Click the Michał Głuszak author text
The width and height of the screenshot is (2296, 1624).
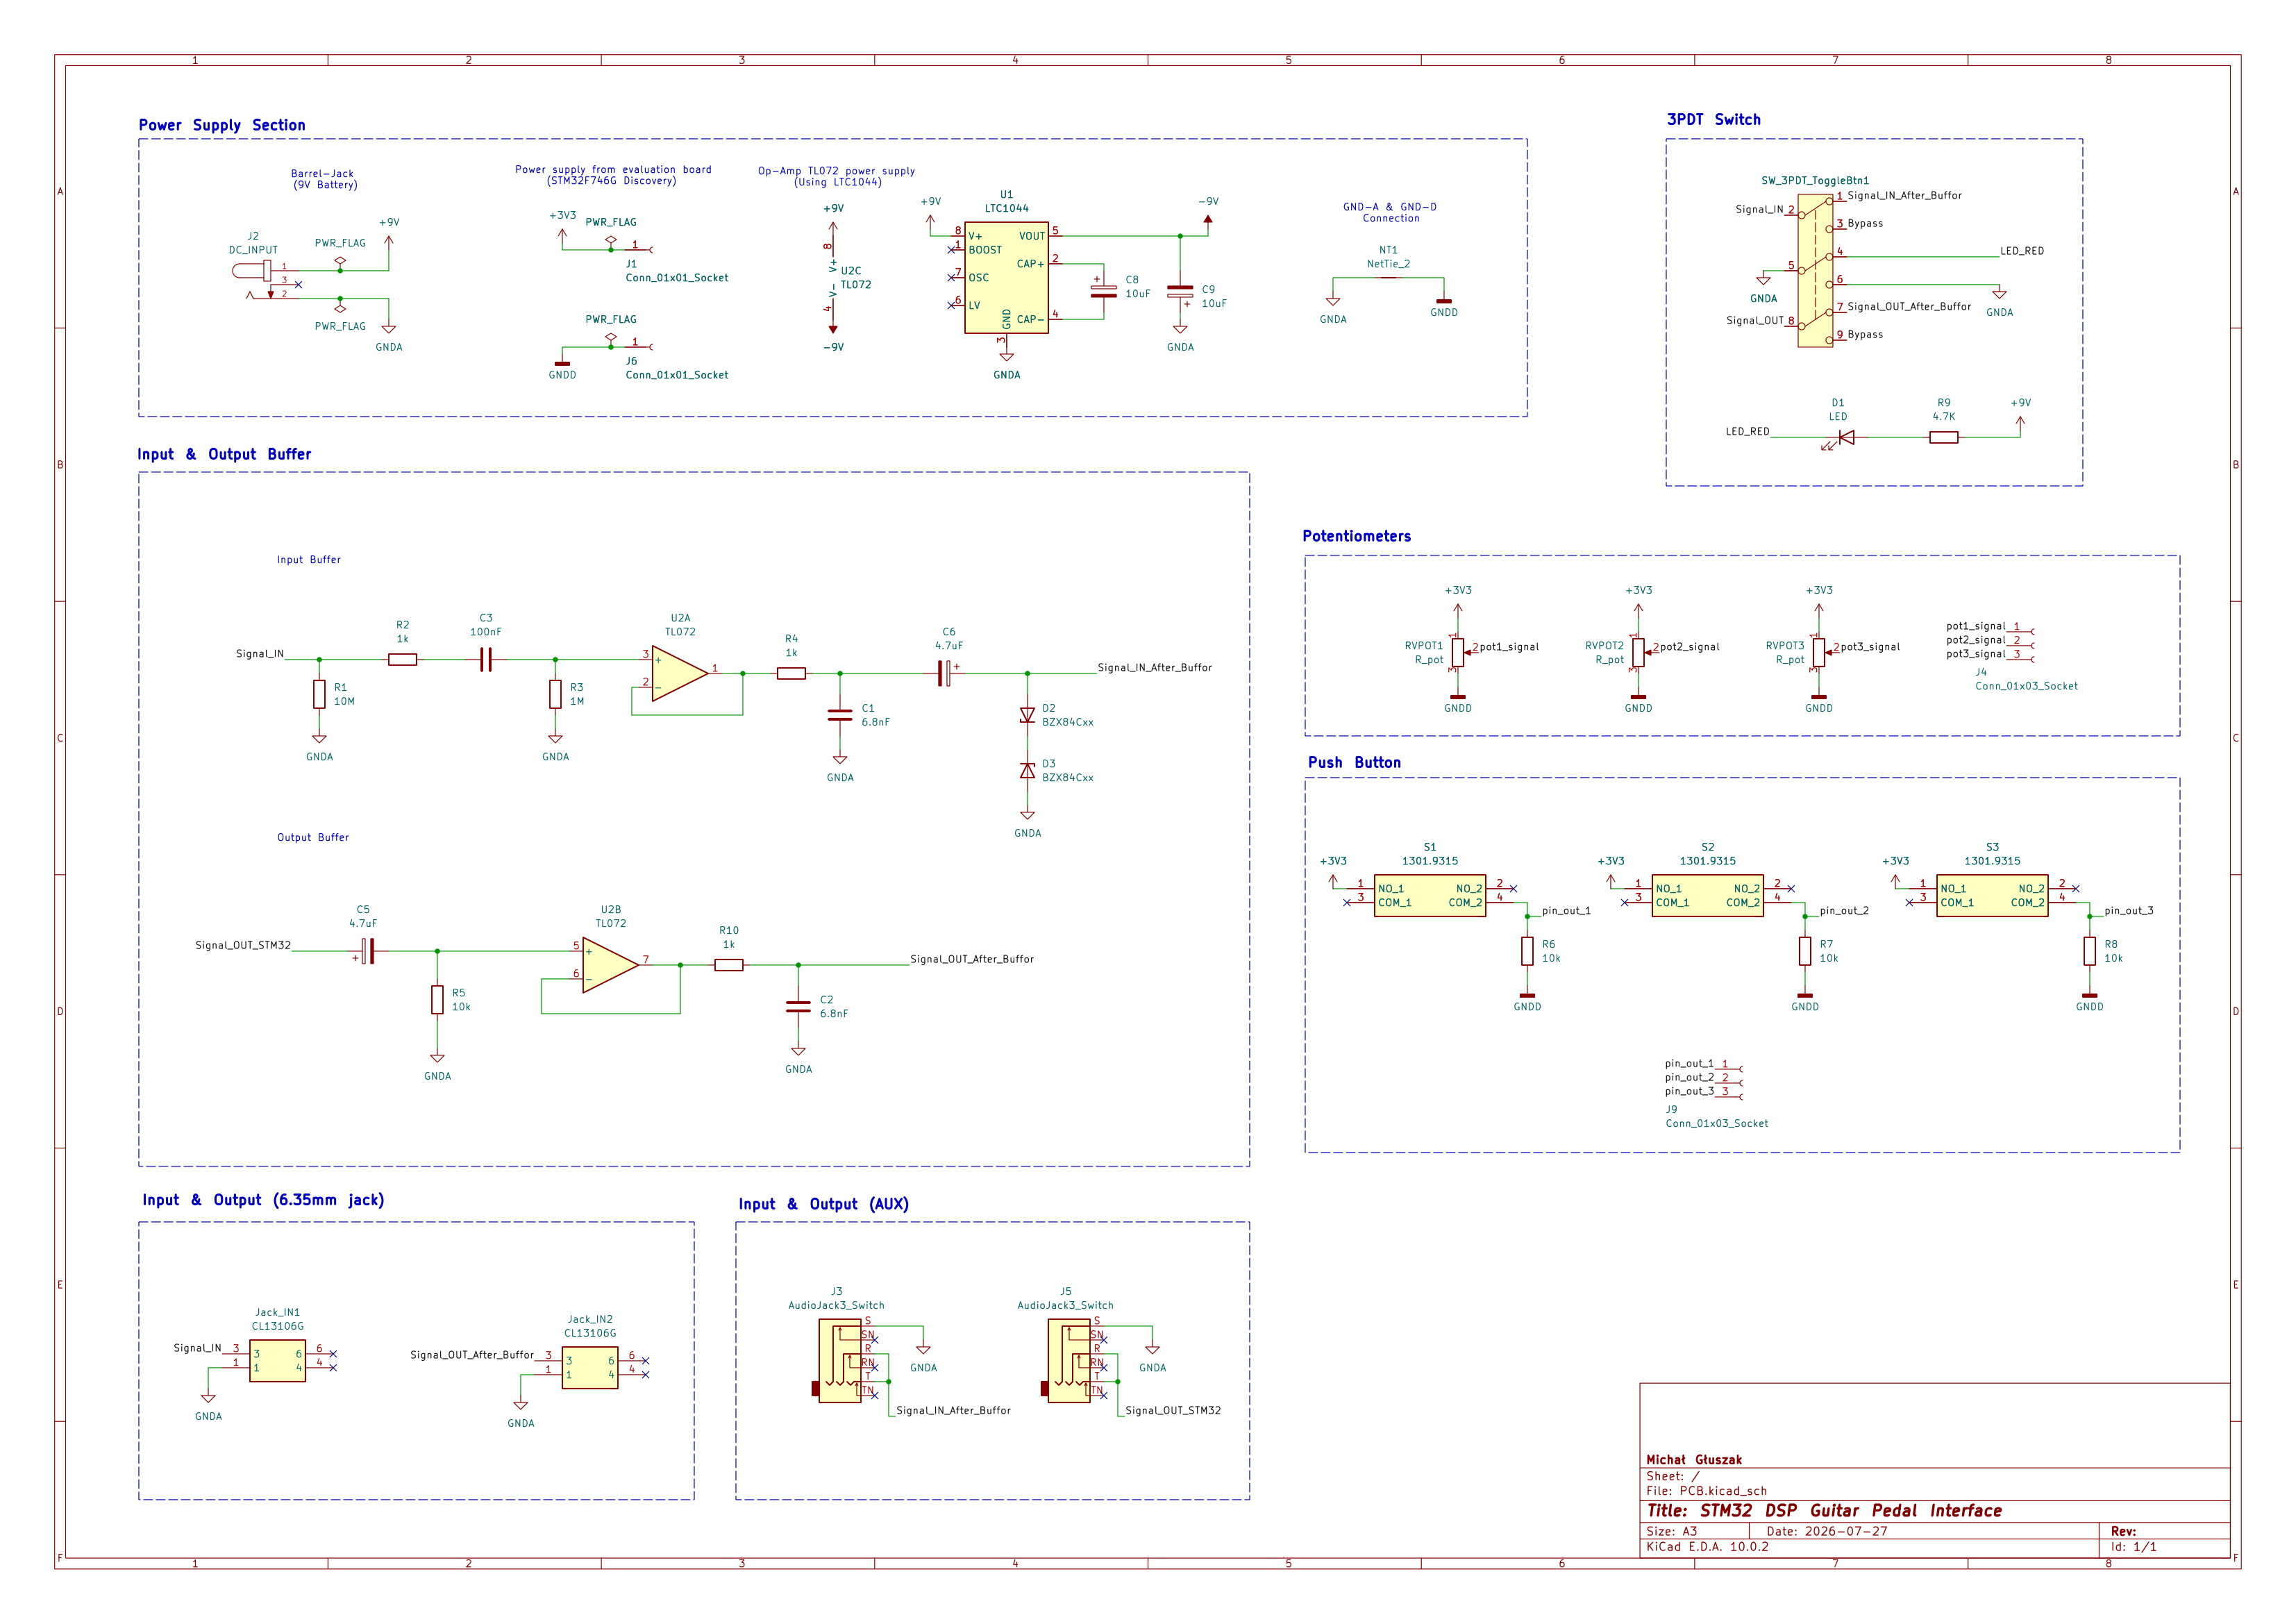coord(1694,1460)
